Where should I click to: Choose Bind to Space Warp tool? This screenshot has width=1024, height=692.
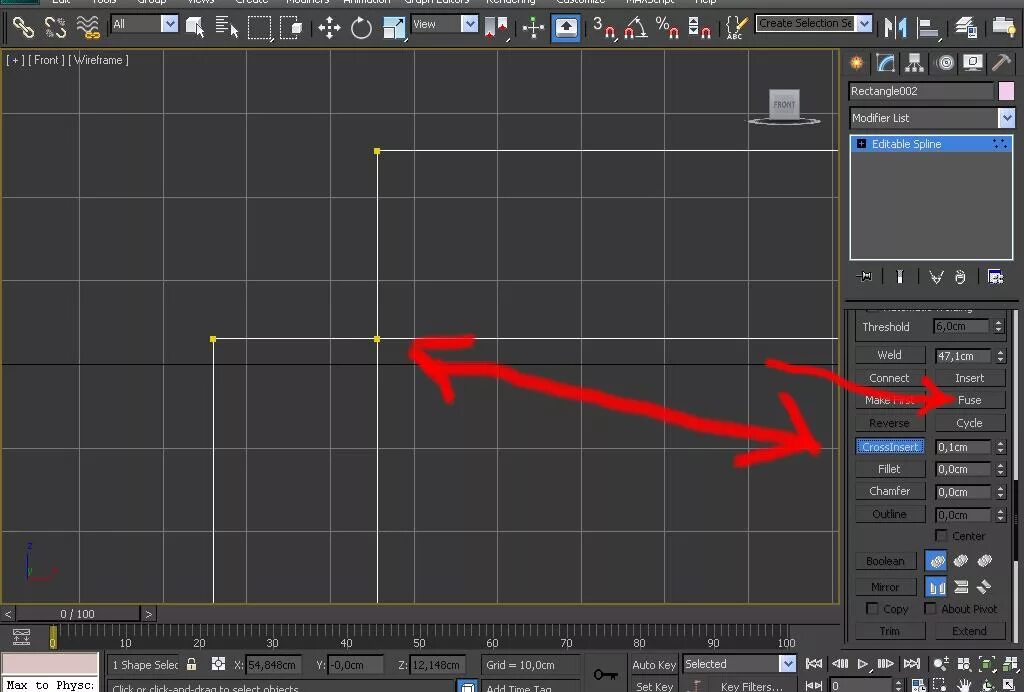pos(87,27)
